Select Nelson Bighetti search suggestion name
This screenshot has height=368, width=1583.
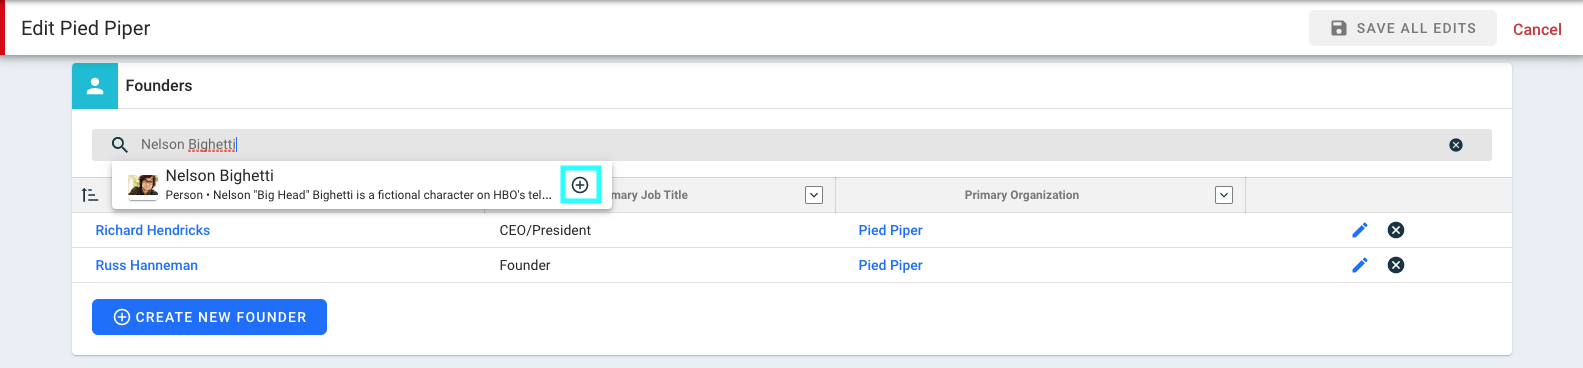[220, 176]
